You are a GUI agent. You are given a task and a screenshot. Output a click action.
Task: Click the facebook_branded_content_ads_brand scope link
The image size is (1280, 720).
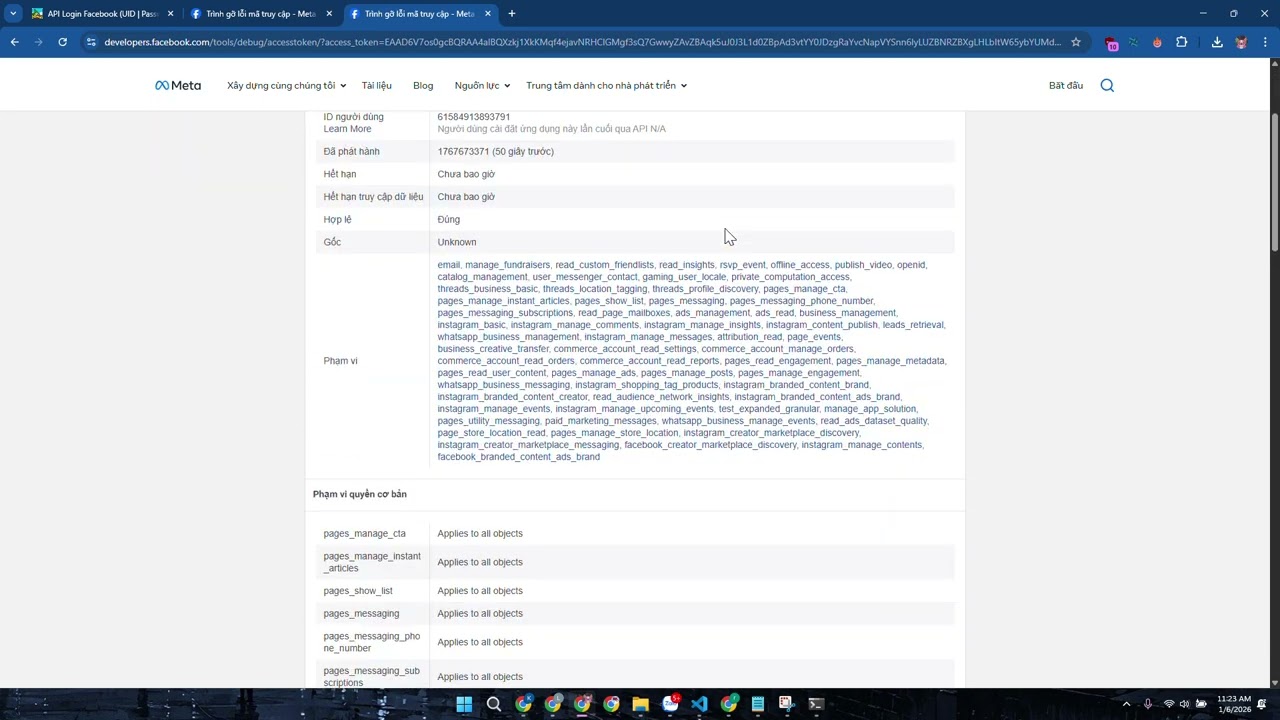518,457
